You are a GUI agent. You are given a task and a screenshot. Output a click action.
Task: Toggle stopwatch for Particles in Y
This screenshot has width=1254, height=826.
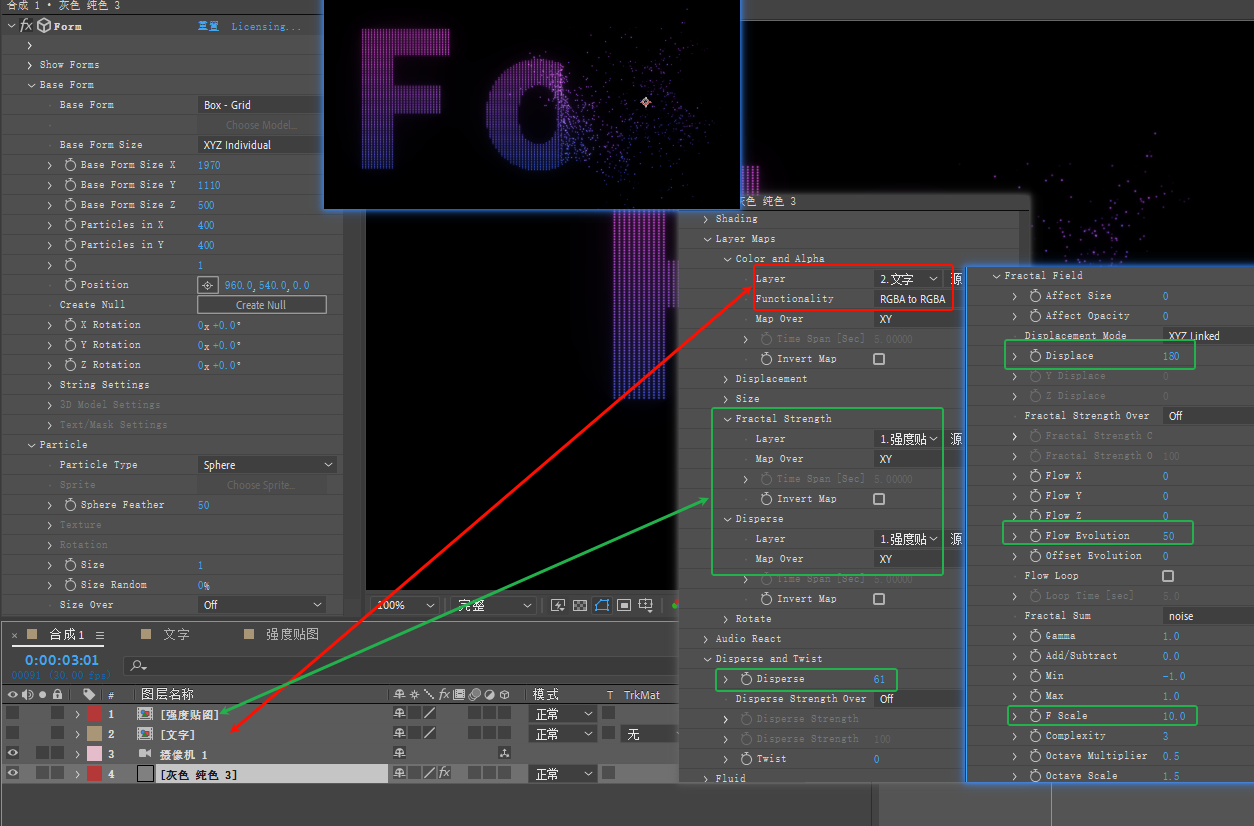point(70,245)
